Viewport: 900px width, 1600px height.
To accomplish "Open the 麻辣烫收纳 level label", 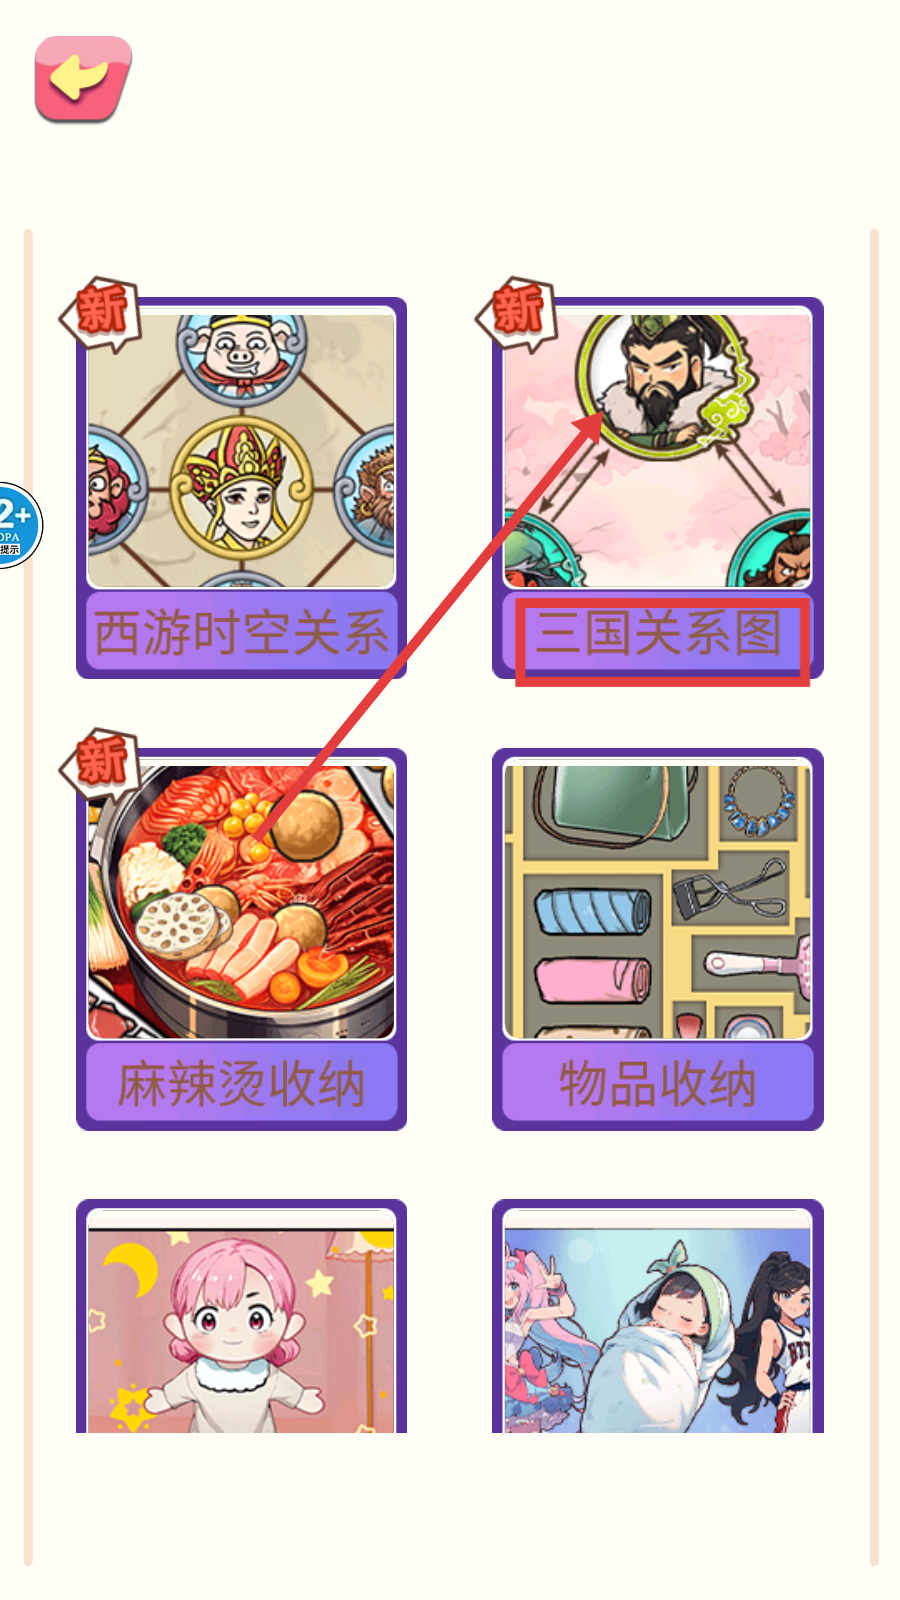I will tap(241, 1084).
